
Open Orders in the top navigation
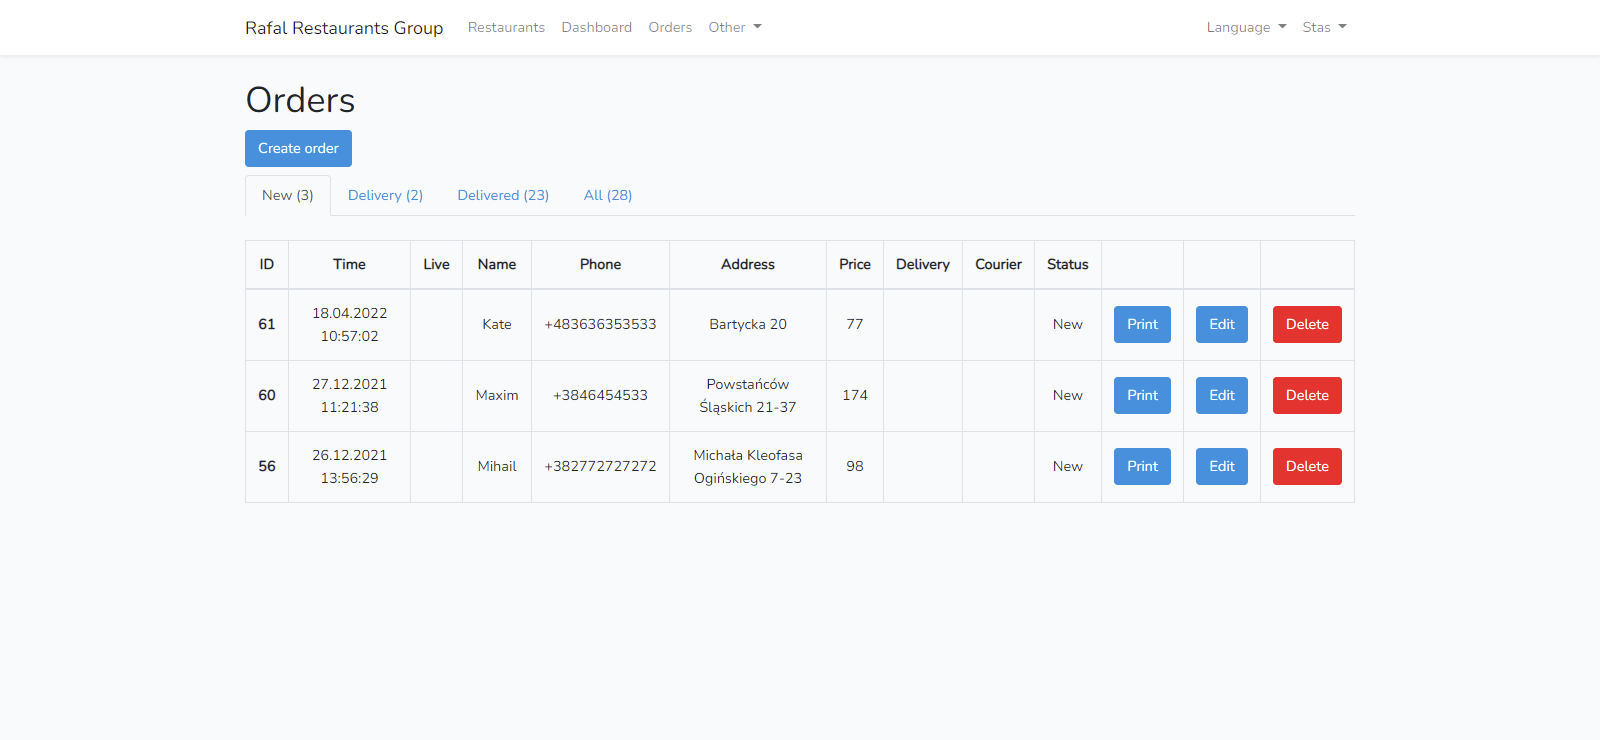point(670,27)
